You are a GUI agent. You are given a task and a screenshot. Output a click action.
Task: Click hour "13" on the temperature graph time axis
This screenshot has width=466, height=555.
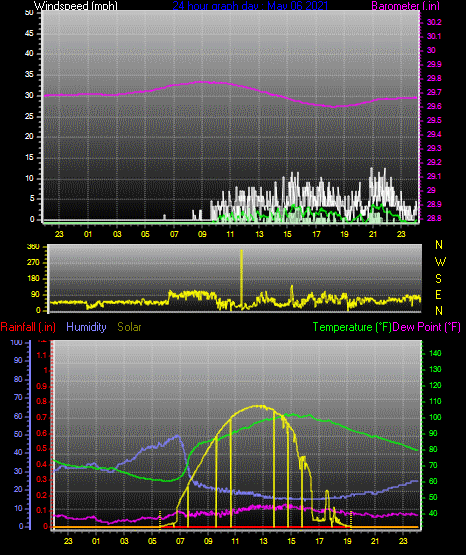pos(263,541)
